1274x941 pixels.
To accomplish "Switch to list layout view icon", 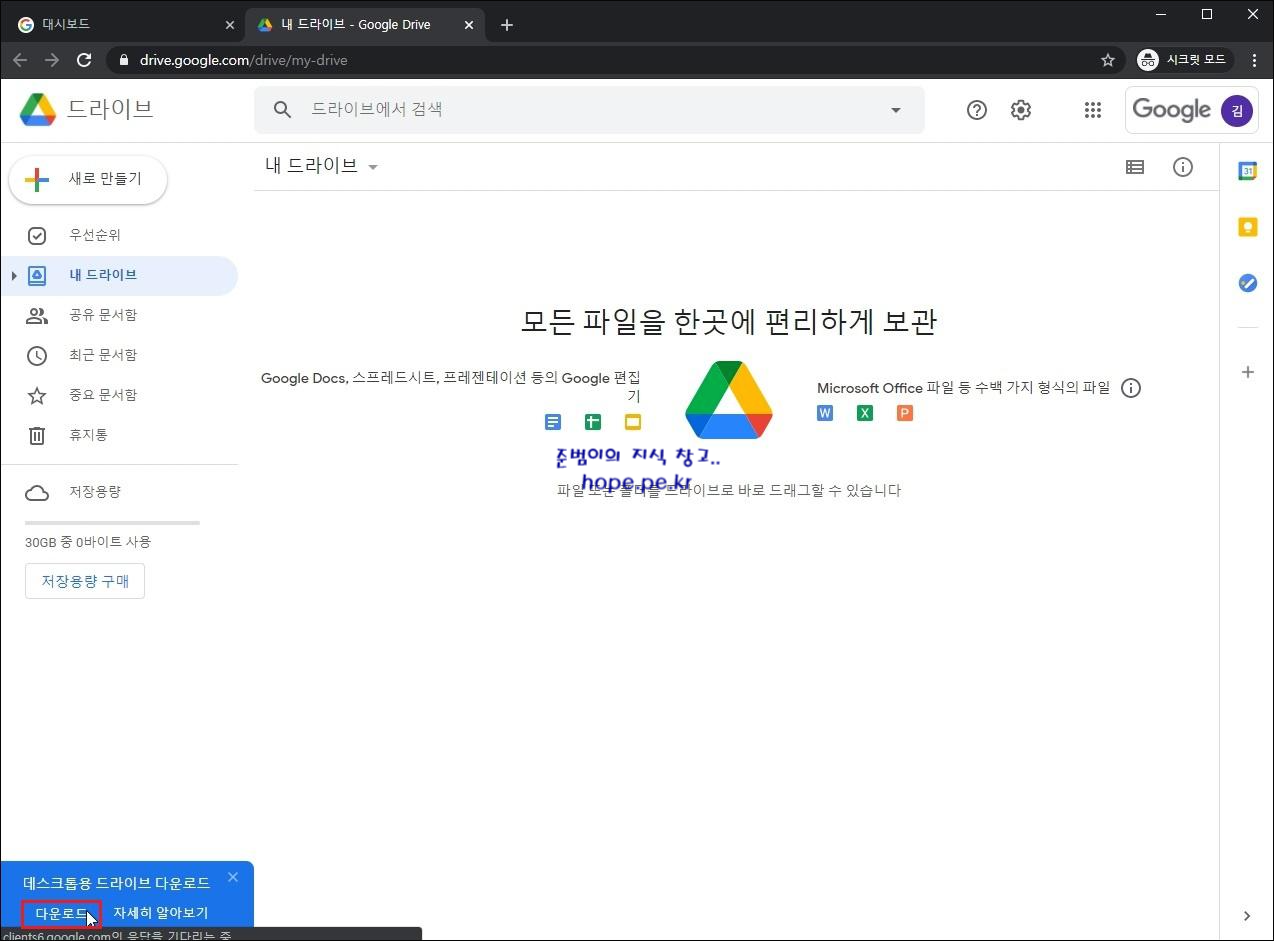I will [1135, 167].
